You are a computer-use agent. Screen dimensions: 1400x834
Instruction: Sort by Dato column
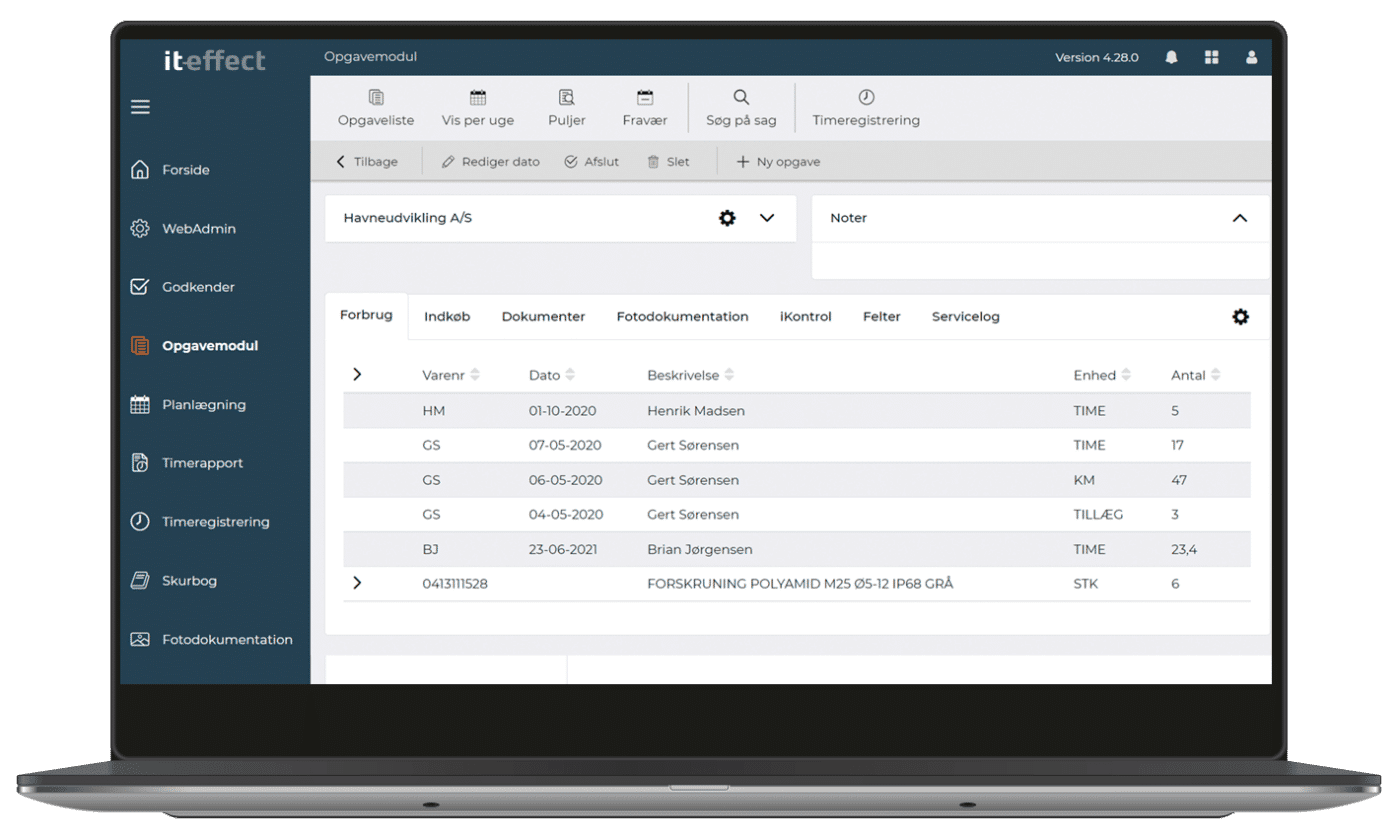tap(552, 375)
